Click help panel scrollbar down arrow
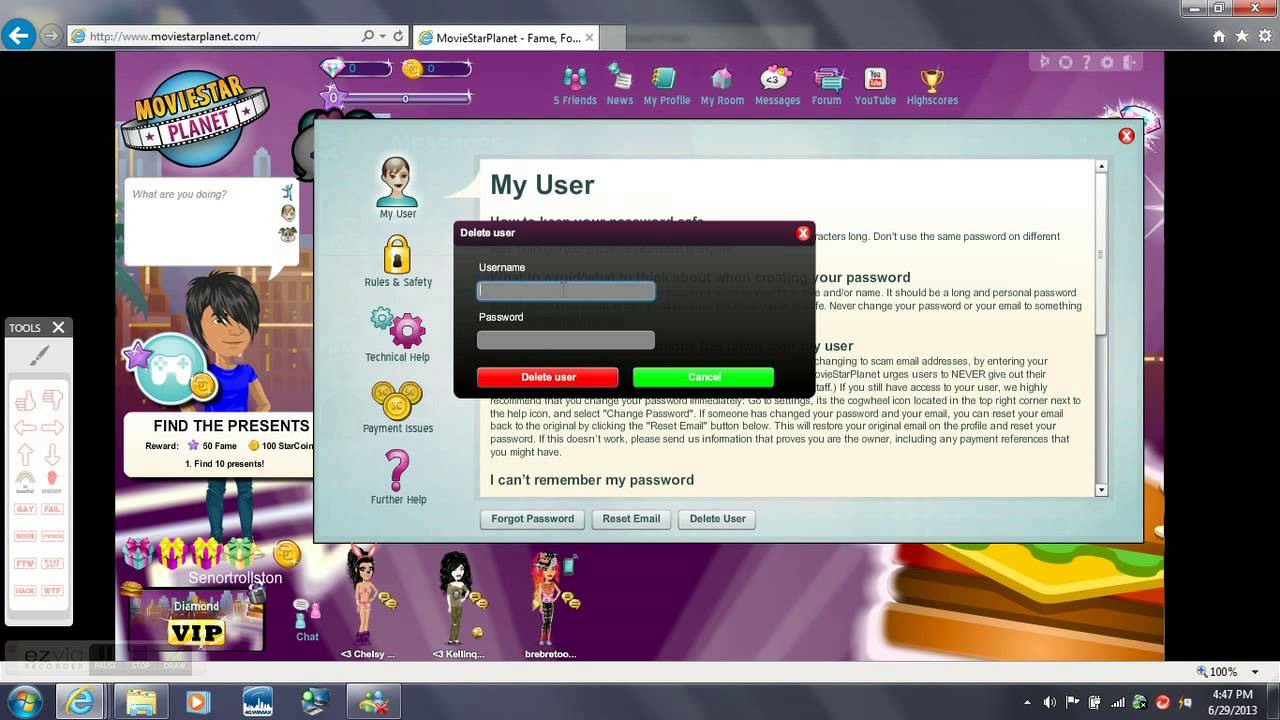The height and width of the screenshot is (720, 1280). [1101, 489]
